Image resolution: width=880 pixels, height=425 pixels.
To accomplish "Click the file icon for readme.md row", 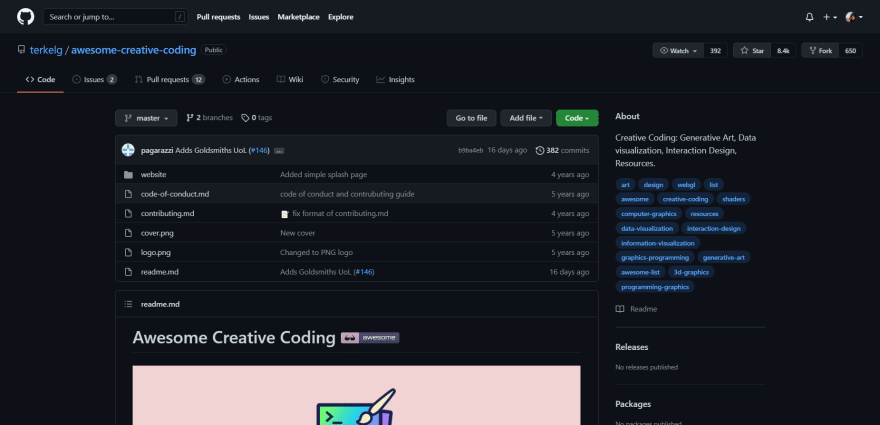I will 129,272.
